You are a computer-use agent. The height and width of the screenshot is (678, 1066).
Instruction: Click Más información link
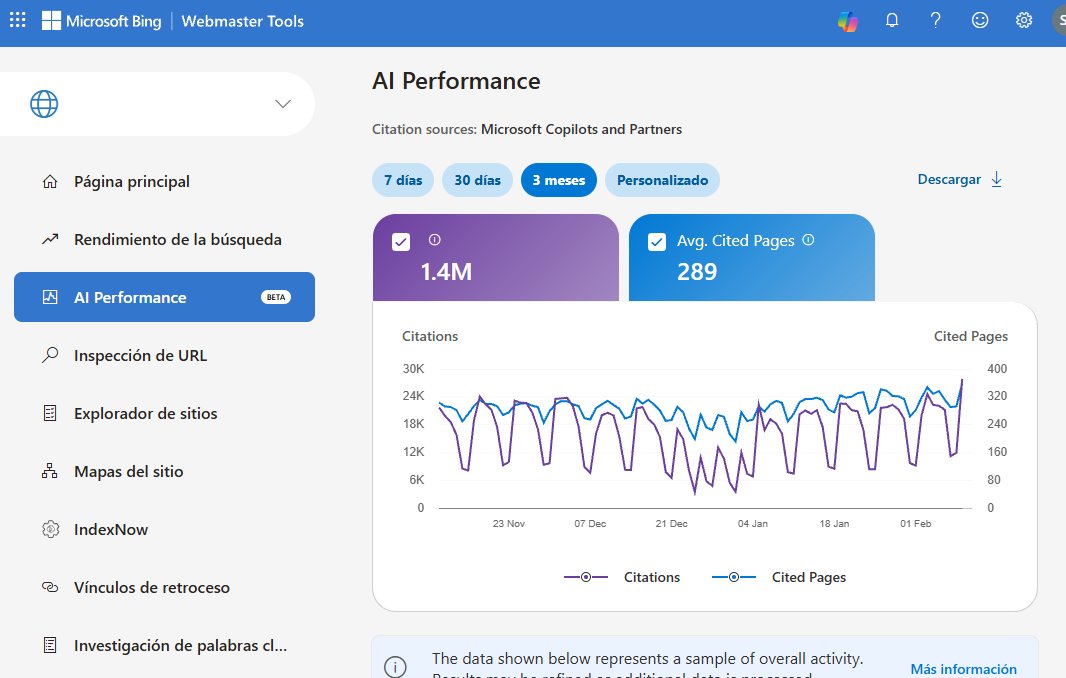tap(963, 669)
